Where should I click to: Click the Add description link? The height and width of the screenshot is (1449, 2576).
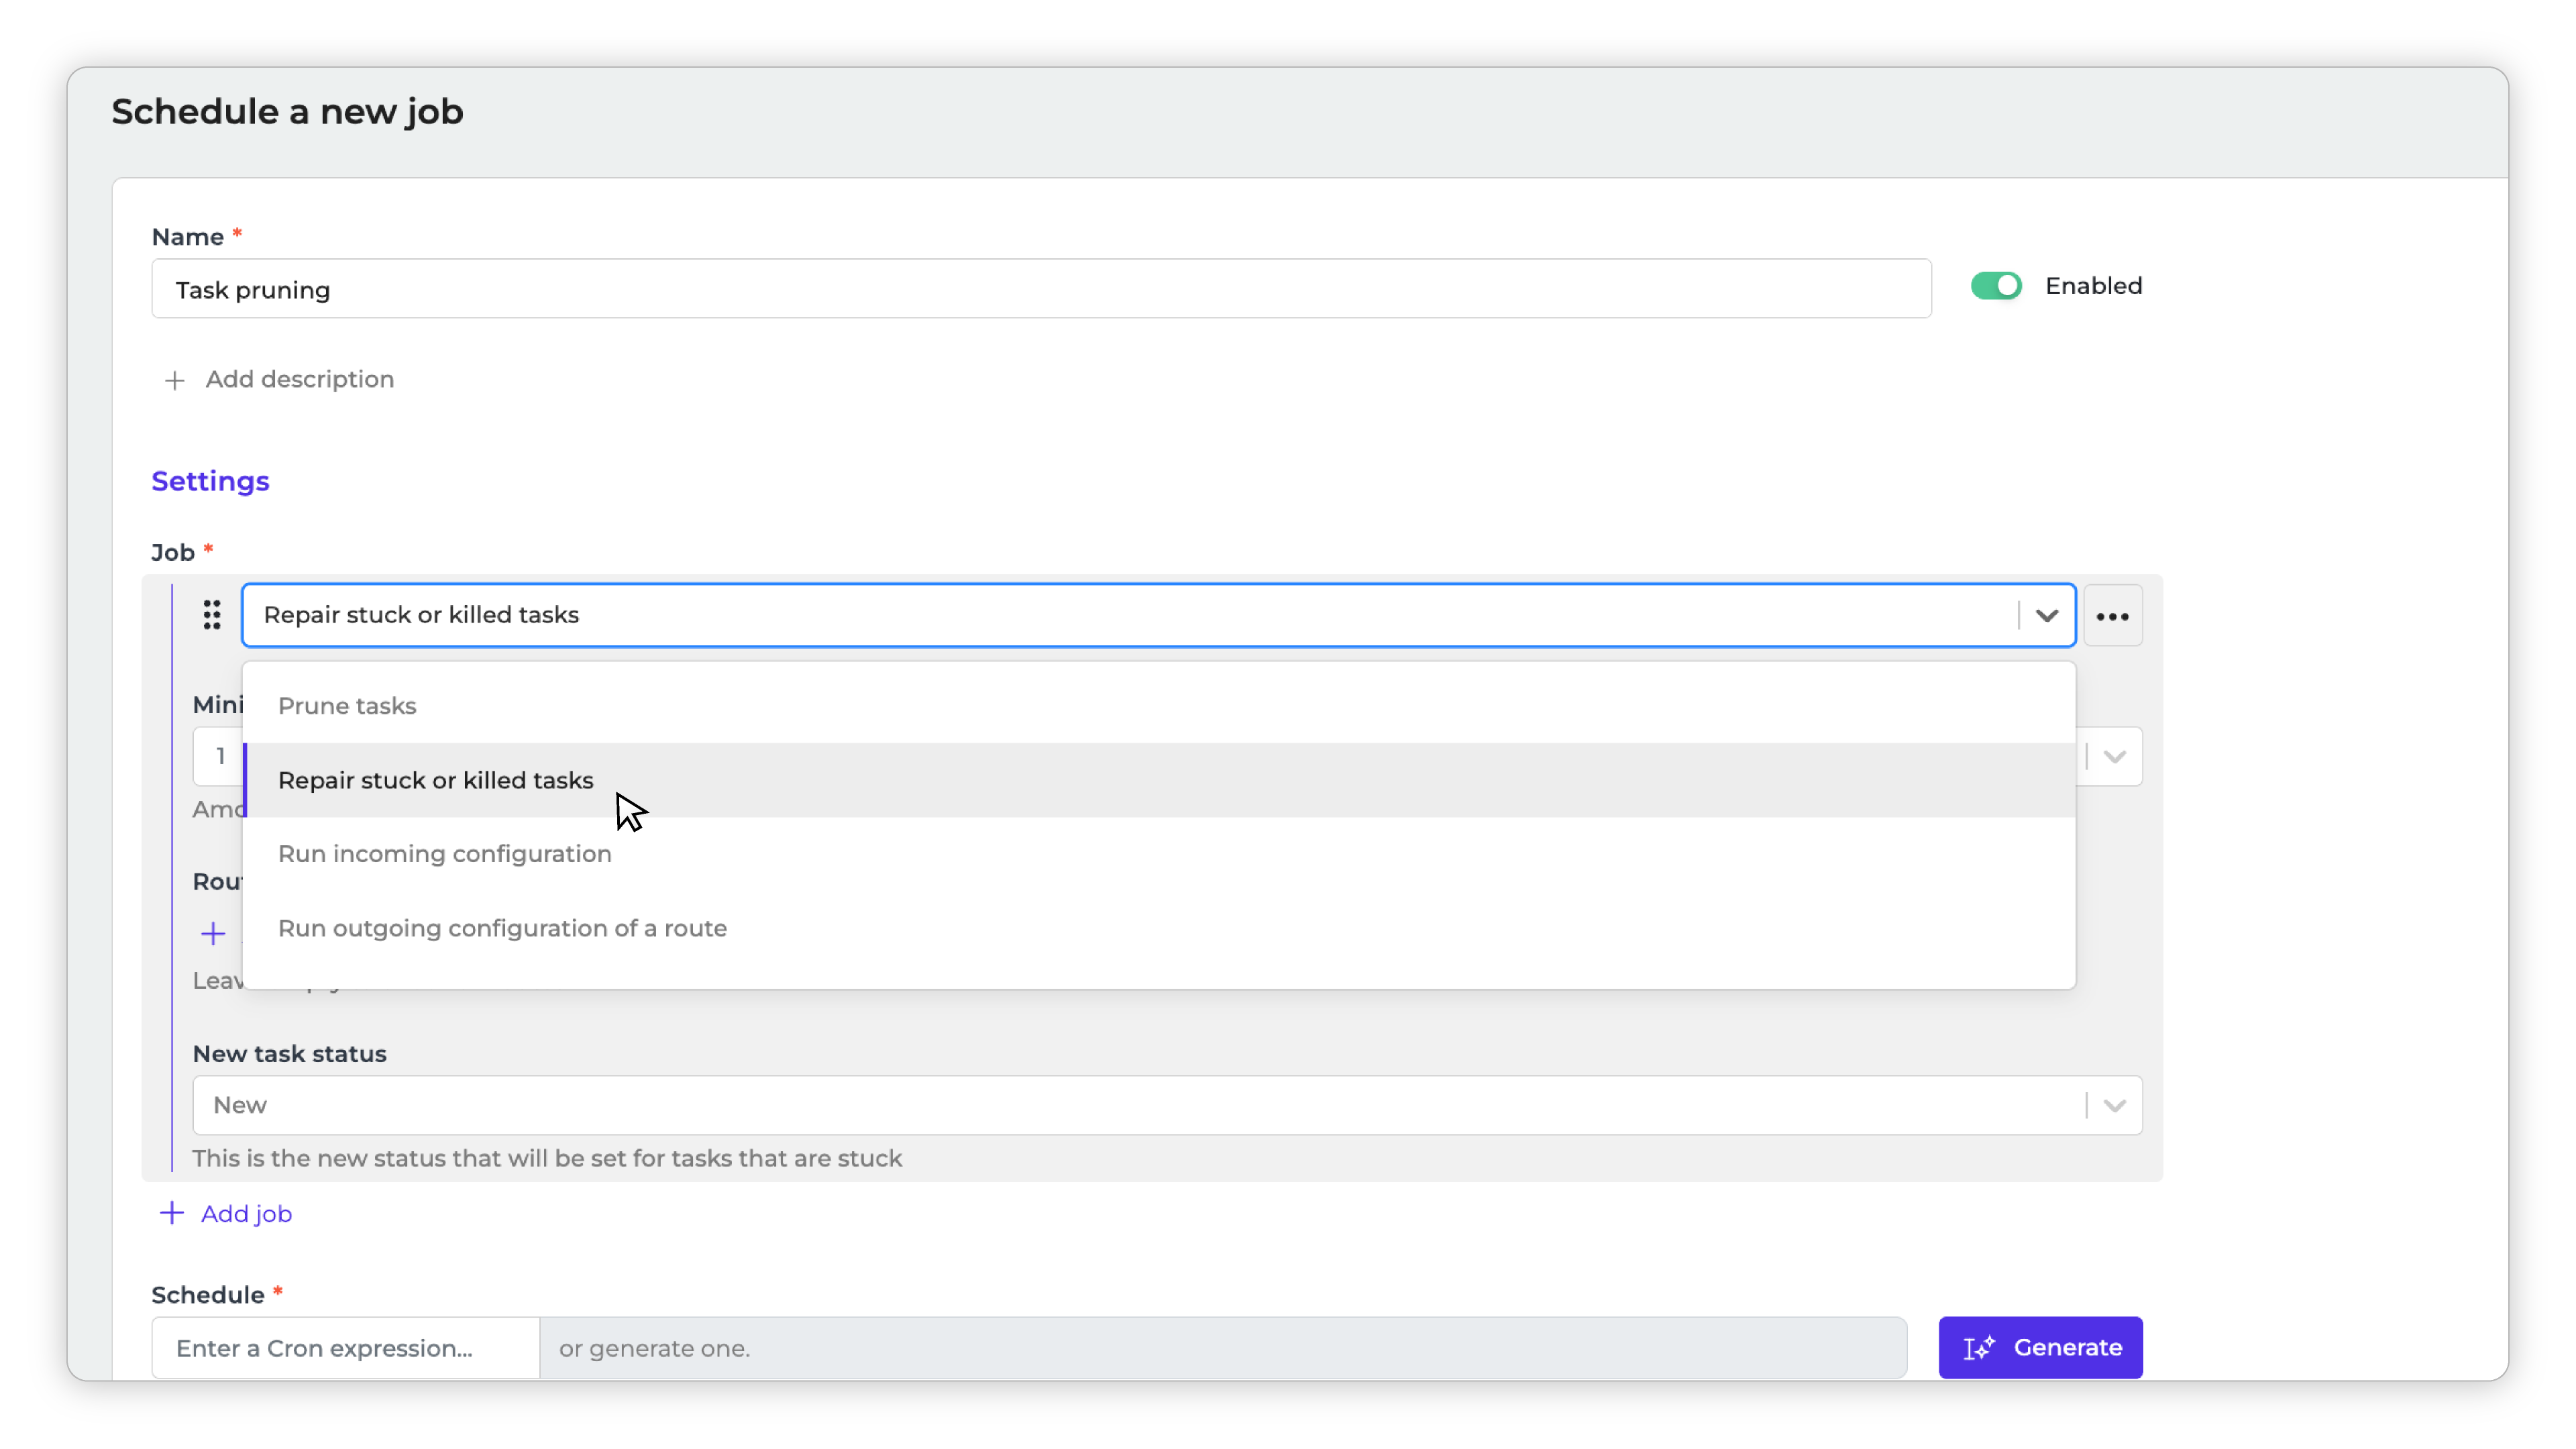tap(299, 379)
